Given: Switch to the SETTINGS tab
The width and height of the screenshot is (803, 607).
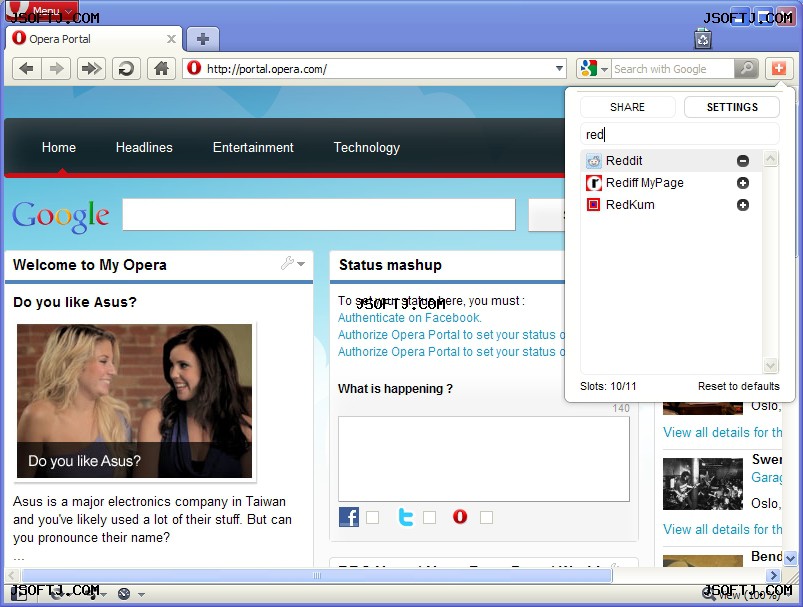Looking at the screenshot, I should [732, 107].
